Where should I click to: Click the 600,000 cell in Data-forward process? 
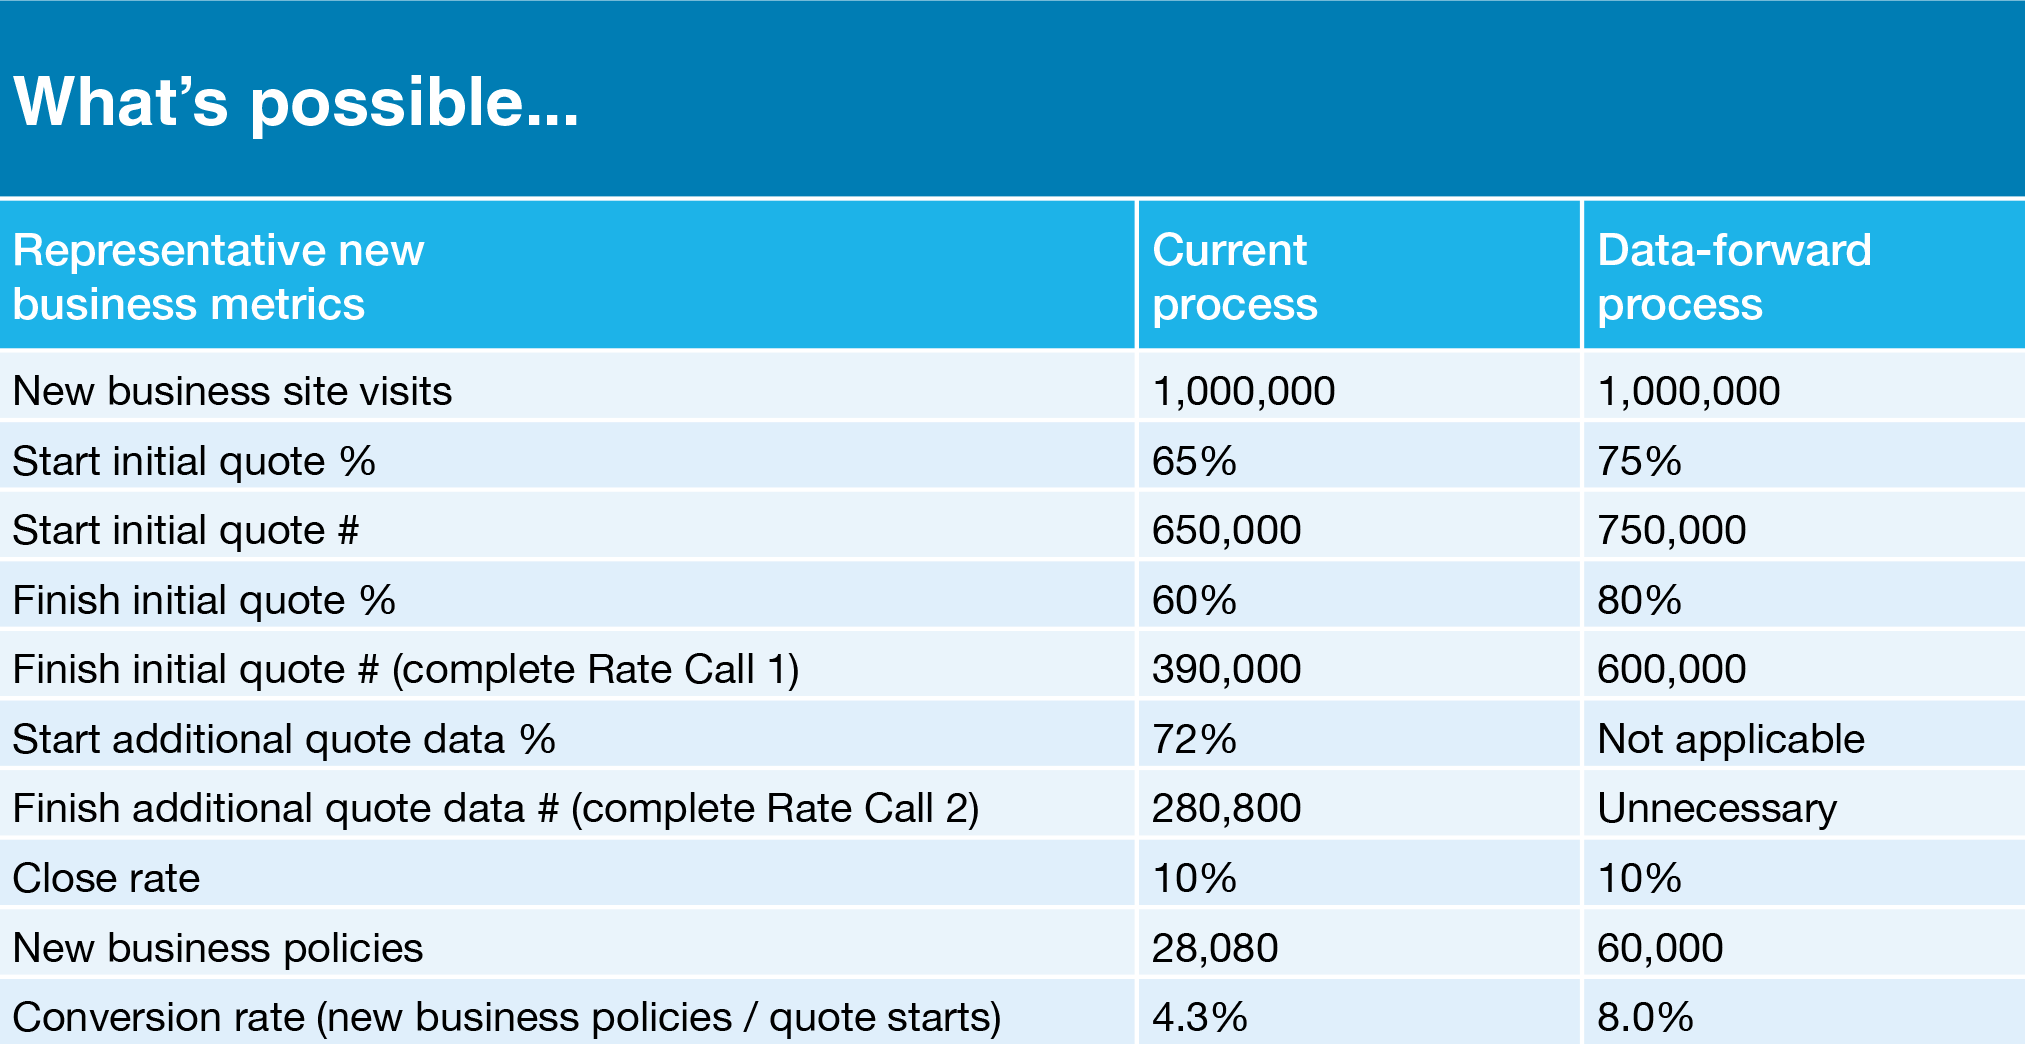[x=1671, y=669]
